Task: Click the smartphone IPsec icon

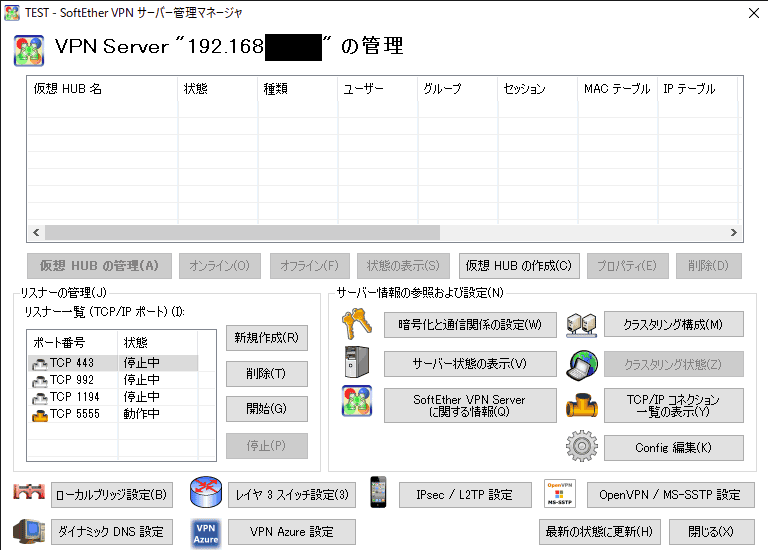Action: point(378,492)
